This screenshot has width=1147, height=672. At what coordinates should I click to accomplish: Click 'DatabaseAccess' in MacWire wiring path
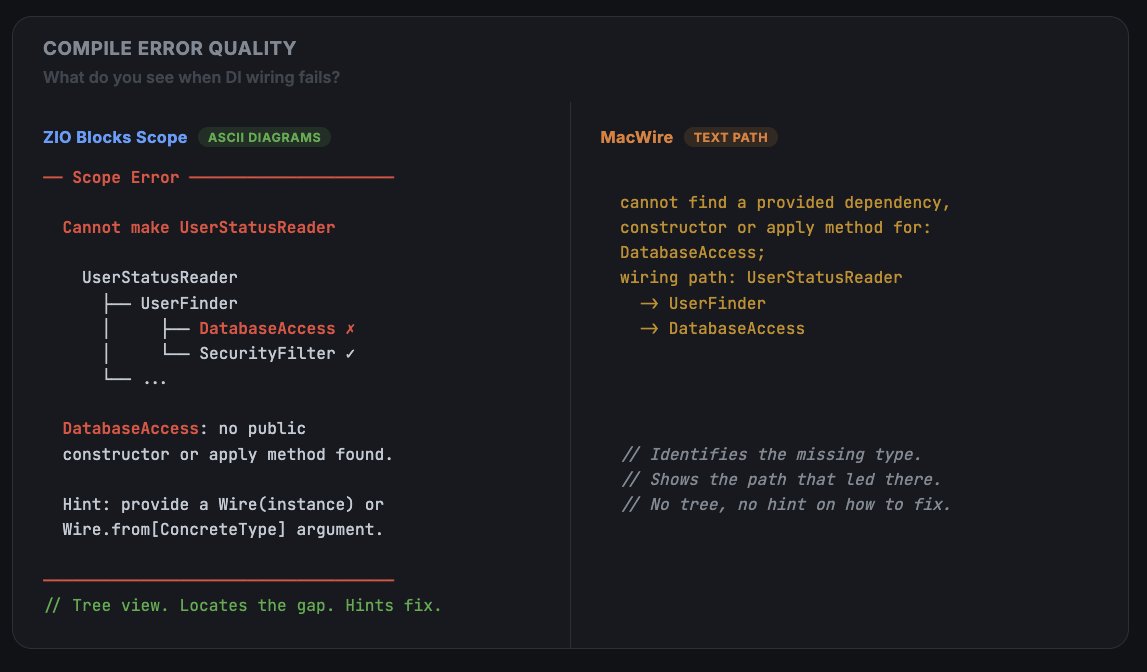pyautogui.click(x=737, y=328)
